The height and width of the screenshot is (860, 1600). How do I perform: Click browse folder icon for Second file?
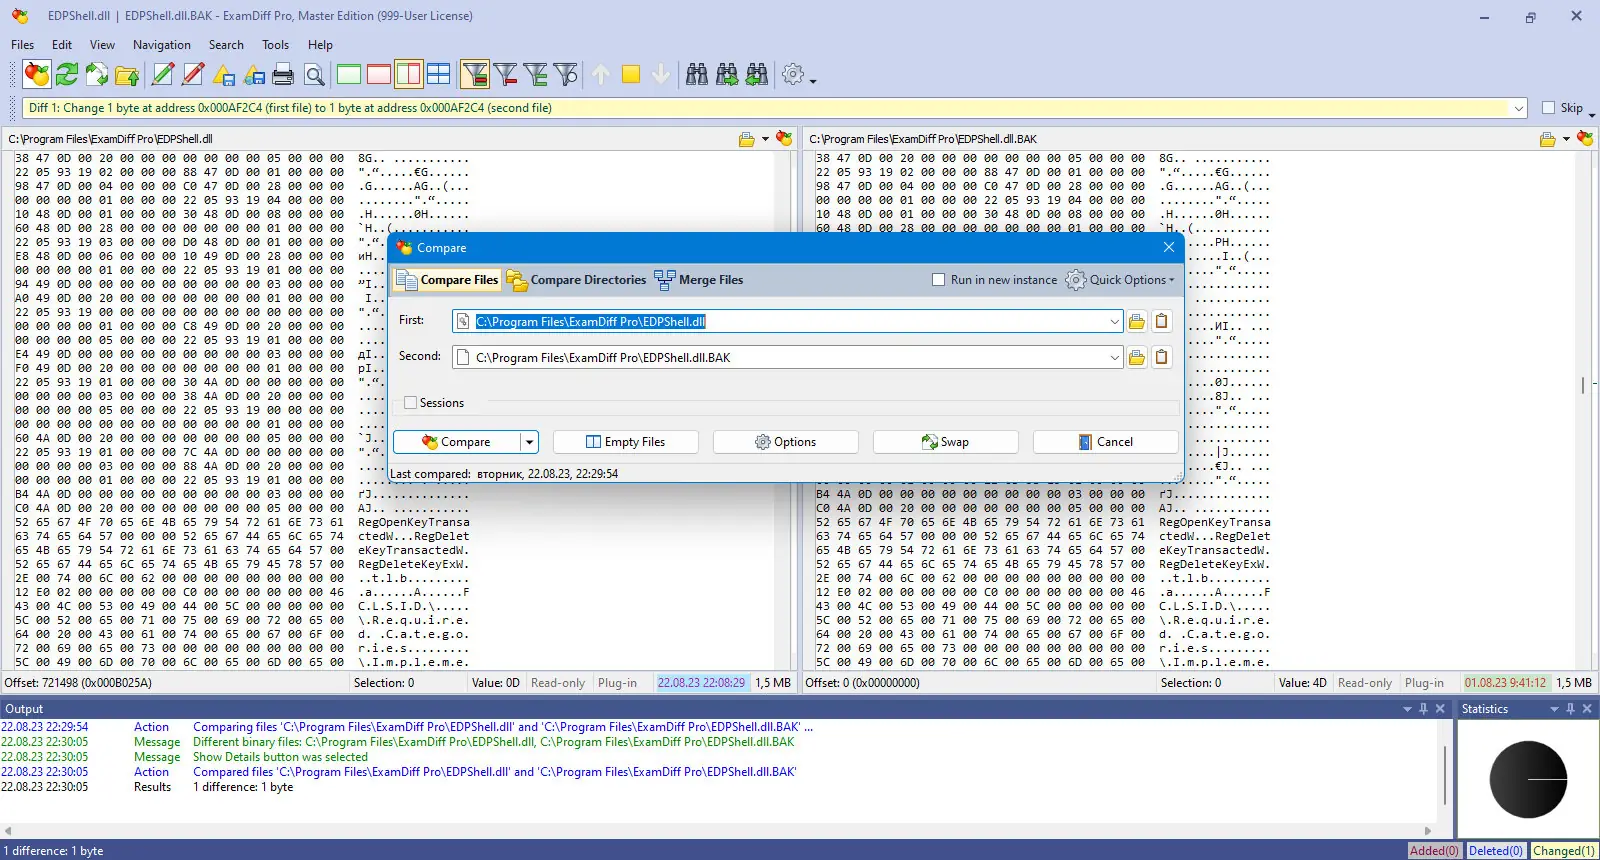click(1137, 357)
